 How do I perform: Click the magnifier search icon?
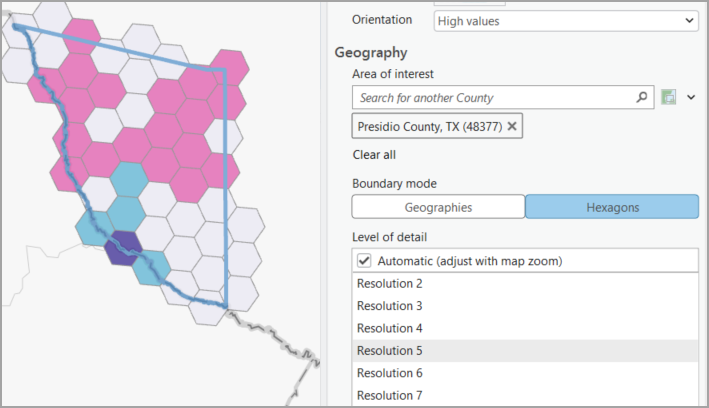(x=642, y=98)
